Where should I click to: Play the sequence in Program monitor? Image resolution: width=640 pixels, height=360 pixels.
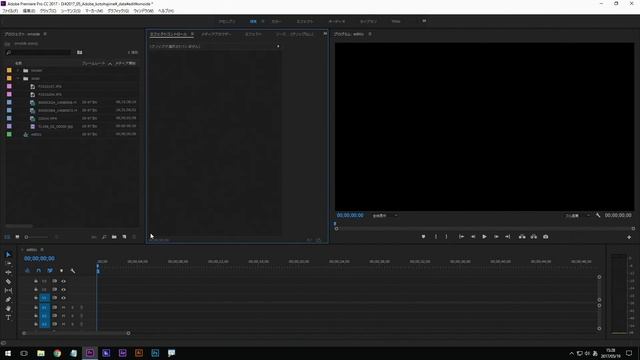(484, 237)
